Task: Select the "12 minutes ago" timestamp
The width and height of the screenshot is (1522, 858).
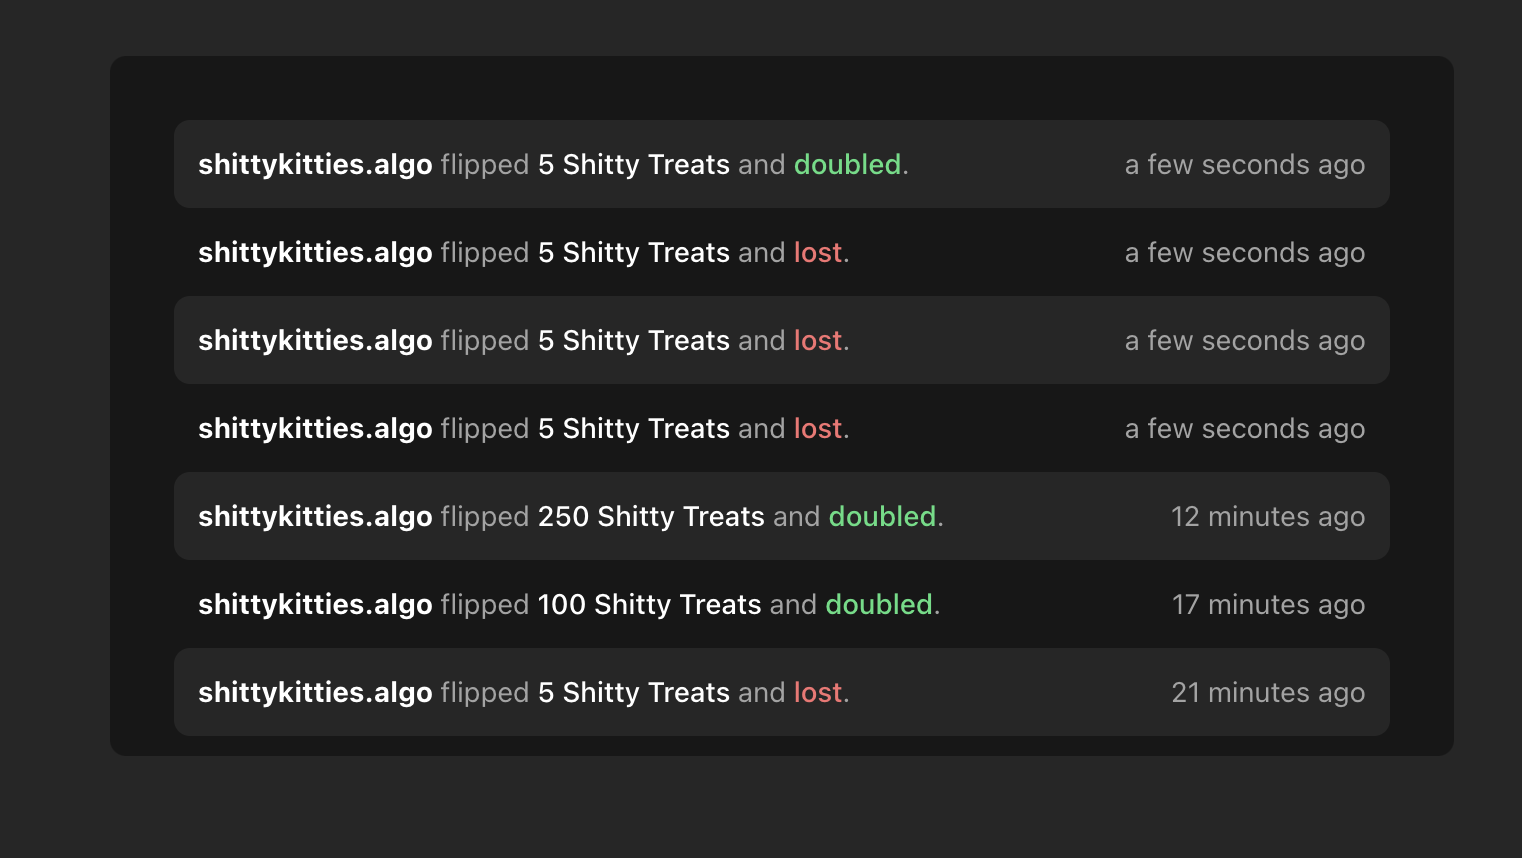Action: coord(1267,517)
